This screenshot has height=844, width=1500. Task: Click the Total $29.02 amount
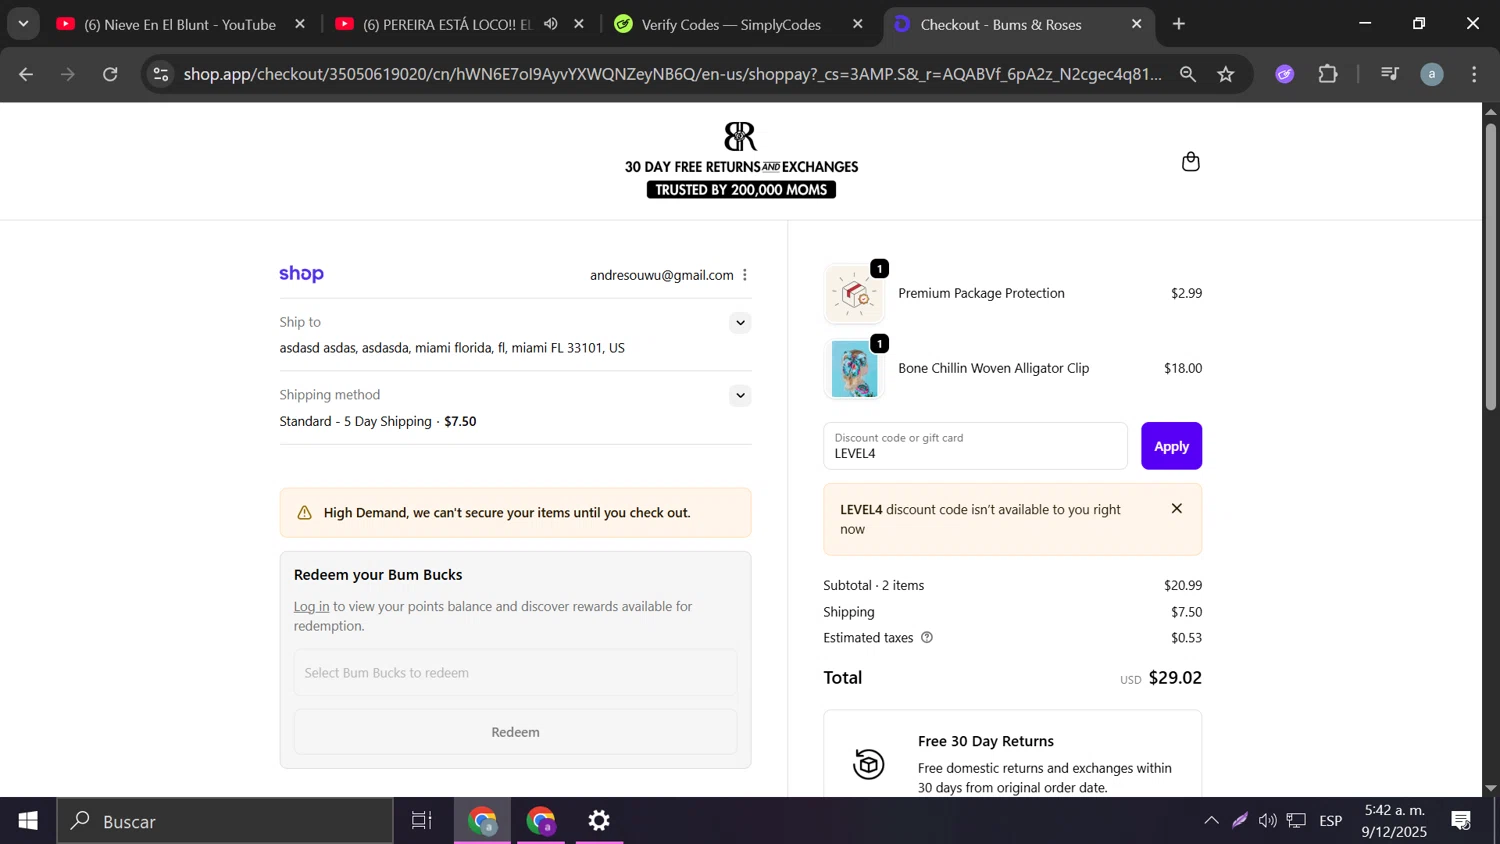click(1175, 678)
